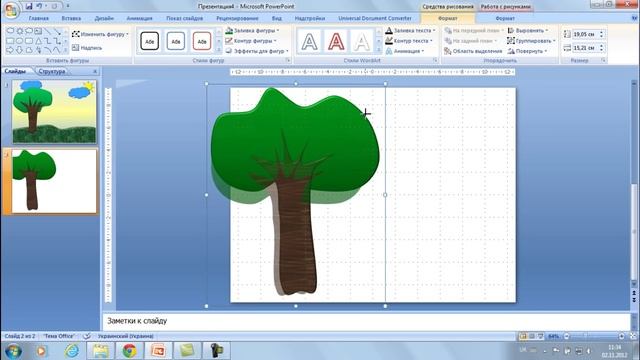The width and height of the screenshot is (640, 360).
Task: Select the oval shape in shapes gallery
Action: 19,41
